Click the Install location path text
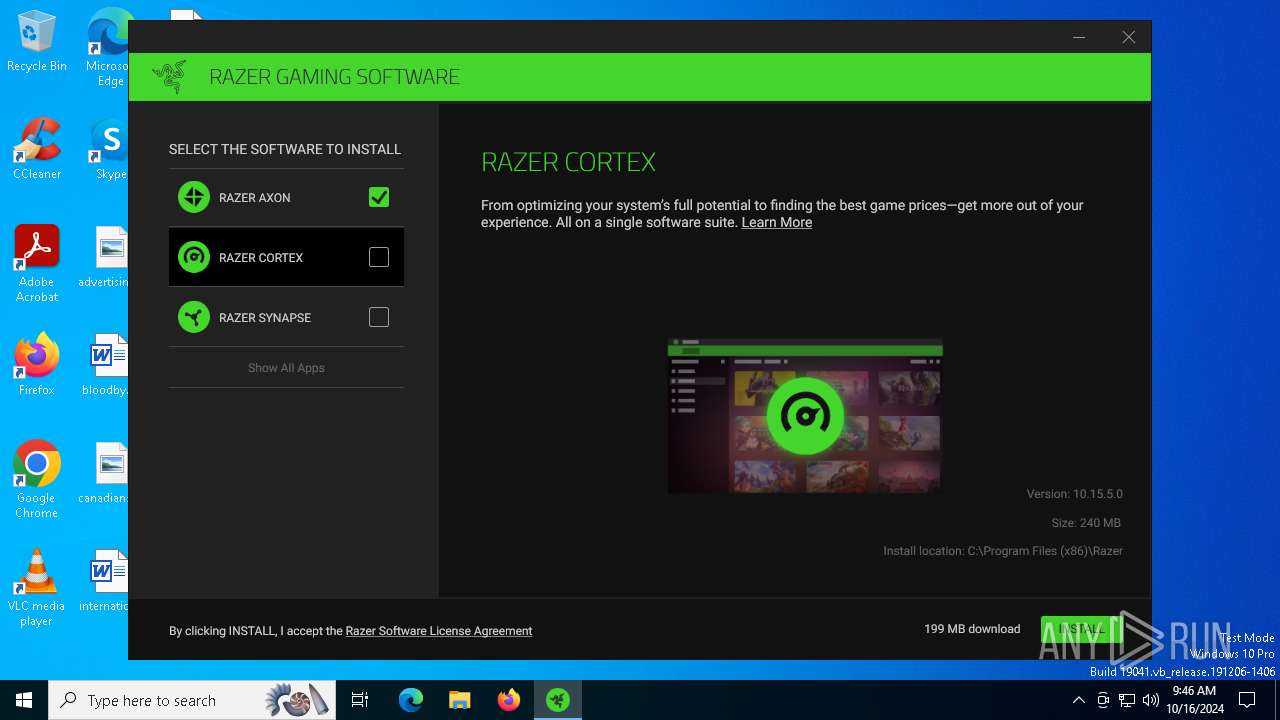 click(1003, 551)
